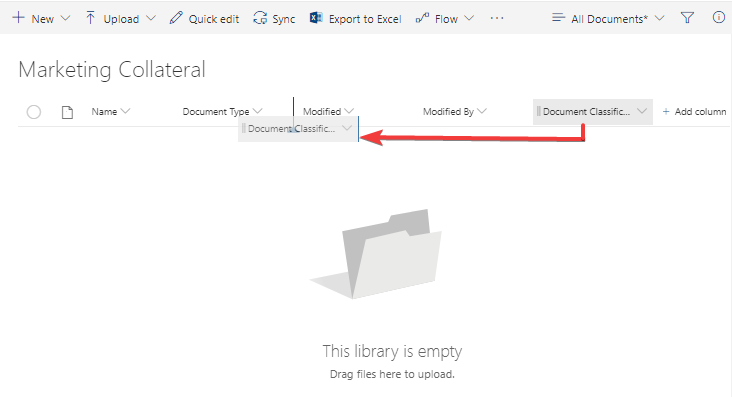This screenshot has height=397, width=732.
Task: Toggle the select all items circle
Action: [x=34, y=112]
